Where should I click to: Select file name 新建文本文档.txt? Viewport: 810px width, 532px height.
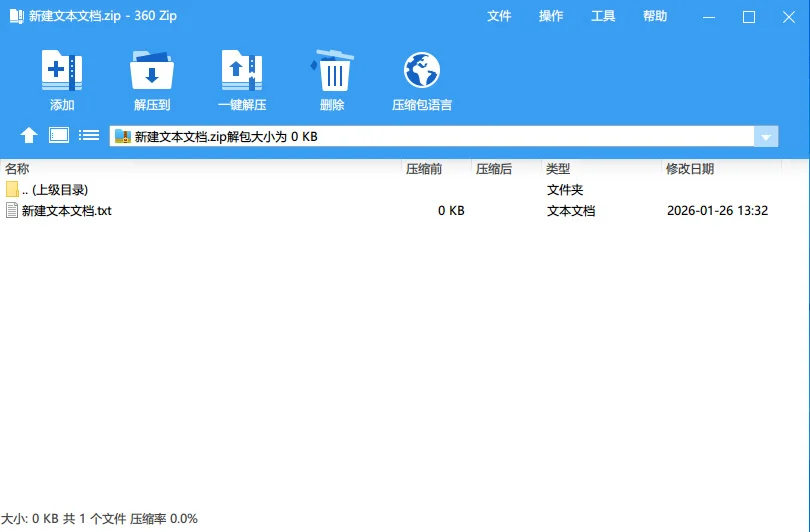(x=67, y=211)
